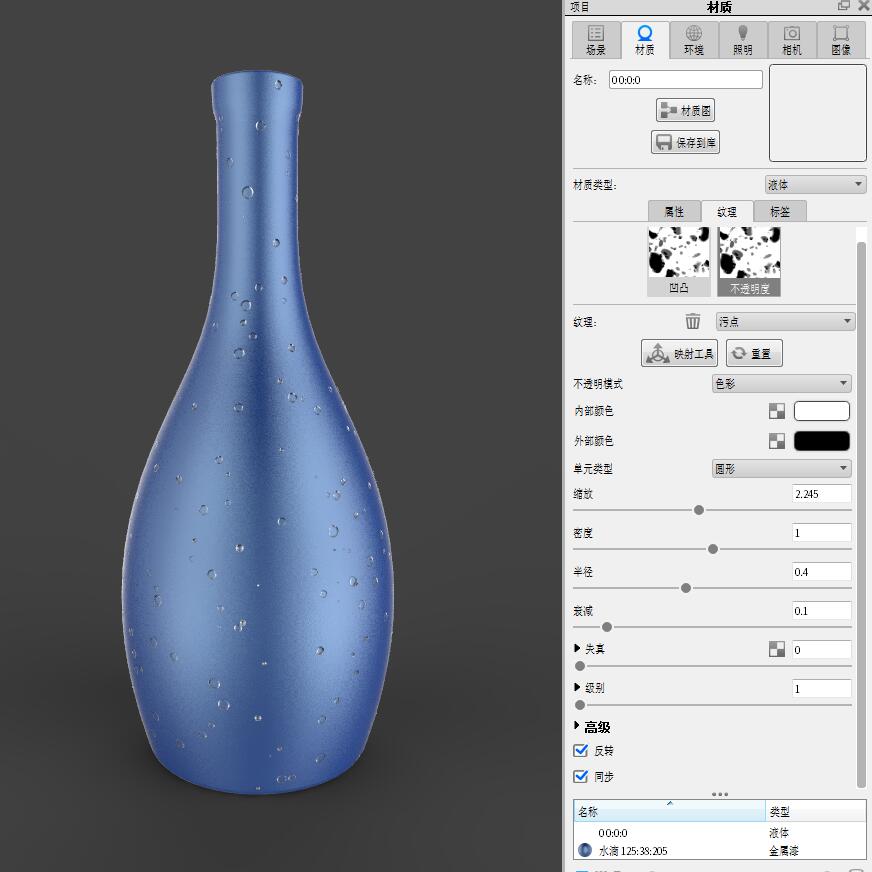Screen dimensions: 872x872
Task: Click the panel vertical scrollbar
Action: (x=861, y=514)
